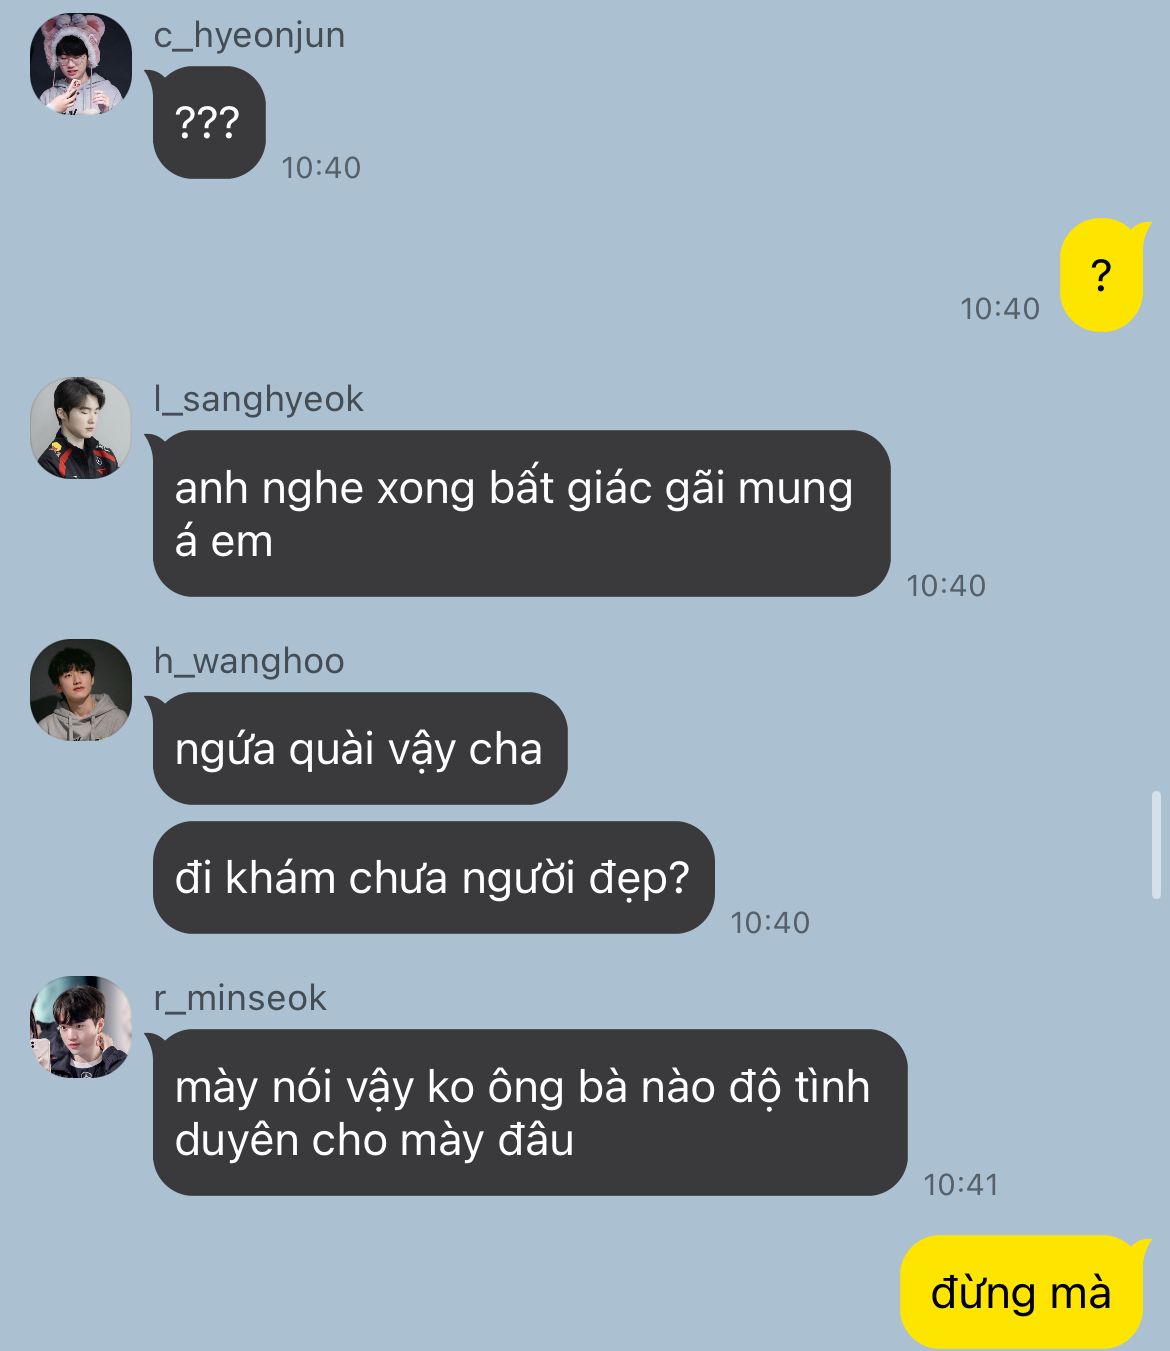The width and height of the screenshot is (1170, 1351).
Task: Select the yellow 'đừng mà' message
Action: 1022,1293
